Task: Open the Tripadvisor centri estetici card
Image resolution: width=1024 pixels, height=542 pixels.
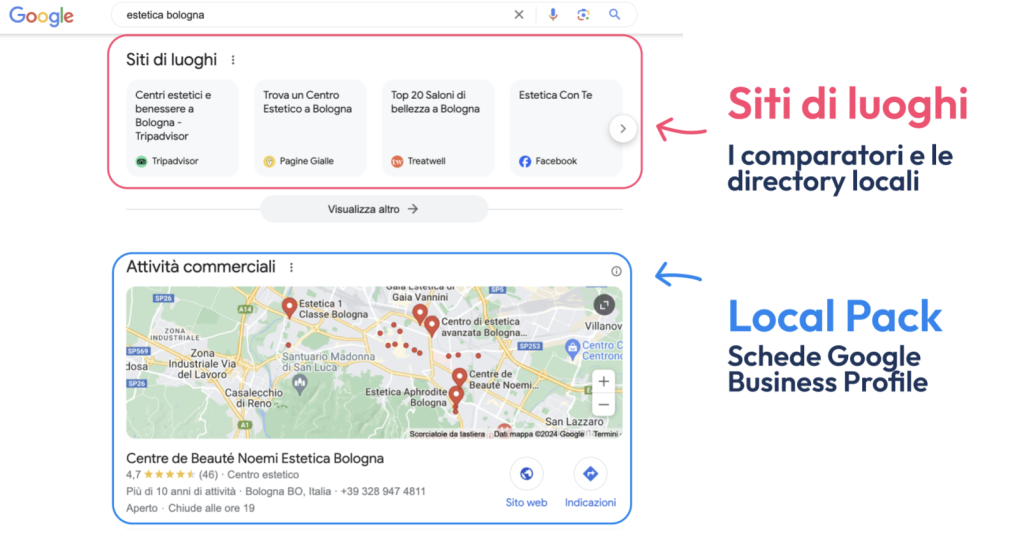Action: pyautogui.click(x=182, y=128)
